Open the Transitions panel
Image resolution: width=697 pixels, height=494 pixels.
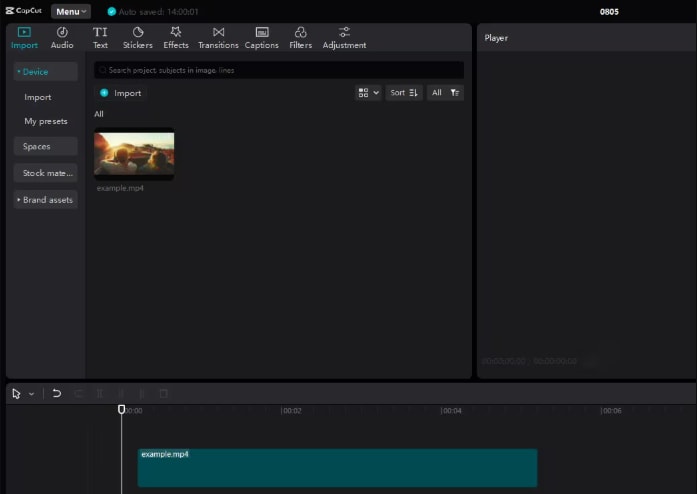218,38
